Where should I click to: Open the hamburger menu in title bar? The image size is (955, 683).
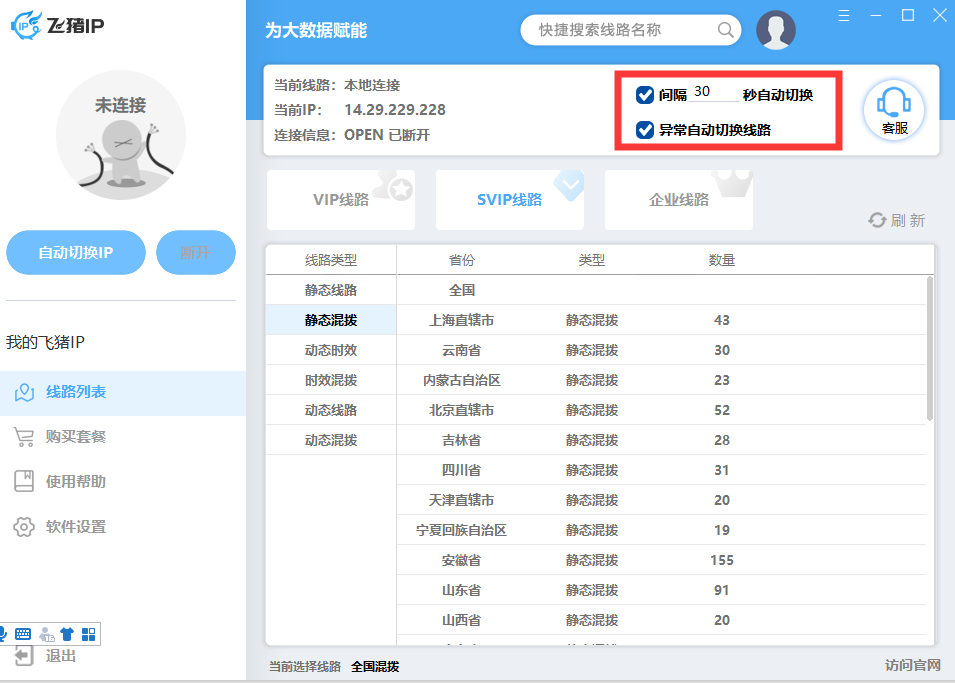pos(845,15)
